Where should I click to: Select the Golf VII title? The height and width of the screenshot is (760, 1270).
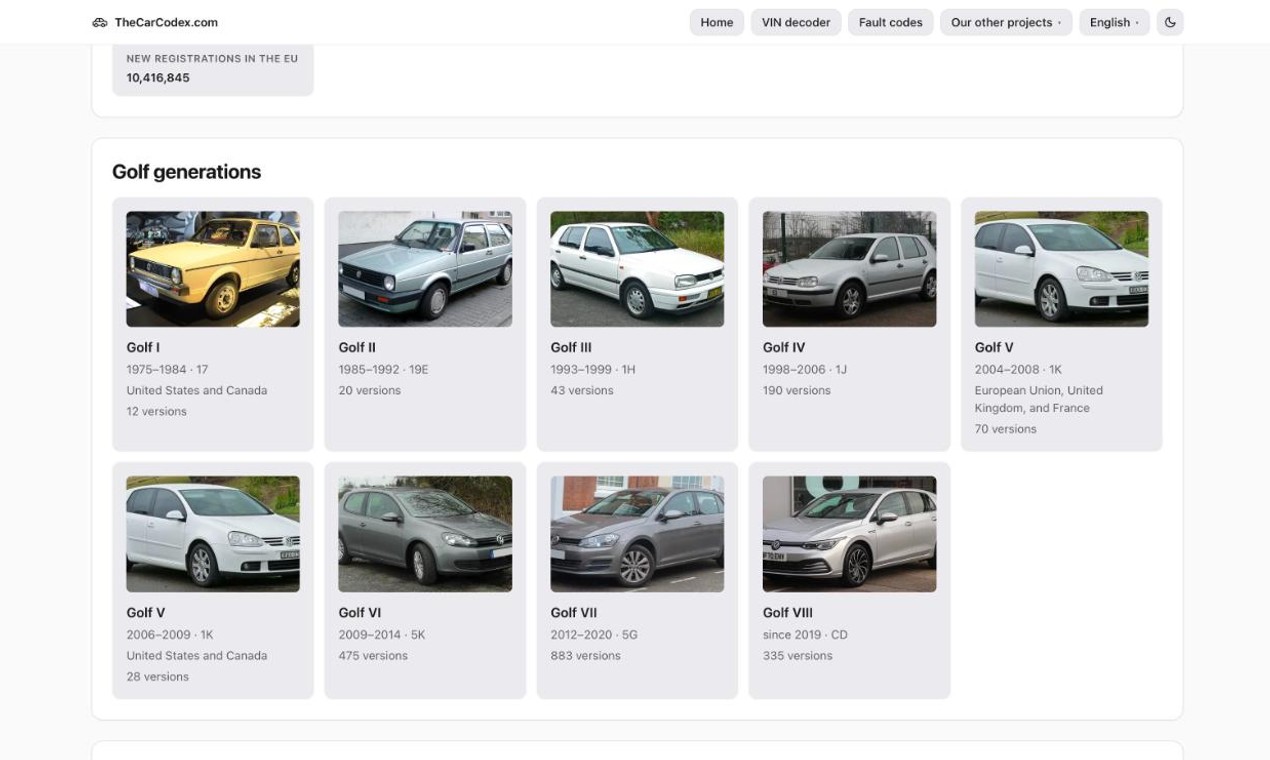[574, 612]
